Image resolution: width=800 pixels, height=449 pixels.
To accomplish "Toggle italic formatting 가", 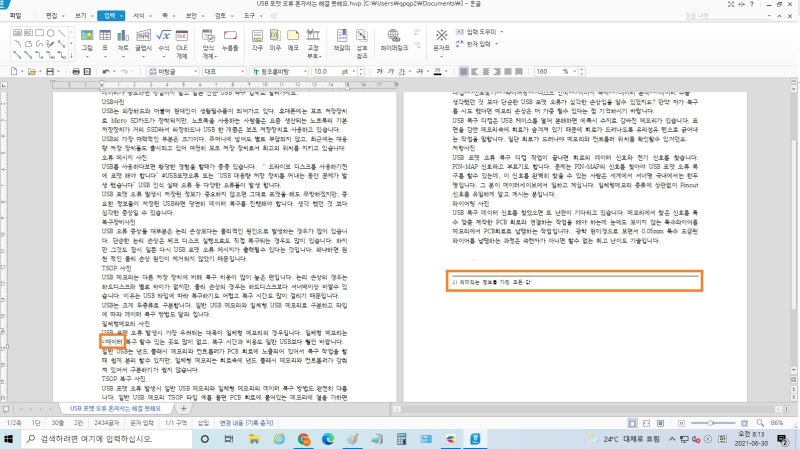I will [391, 71].
